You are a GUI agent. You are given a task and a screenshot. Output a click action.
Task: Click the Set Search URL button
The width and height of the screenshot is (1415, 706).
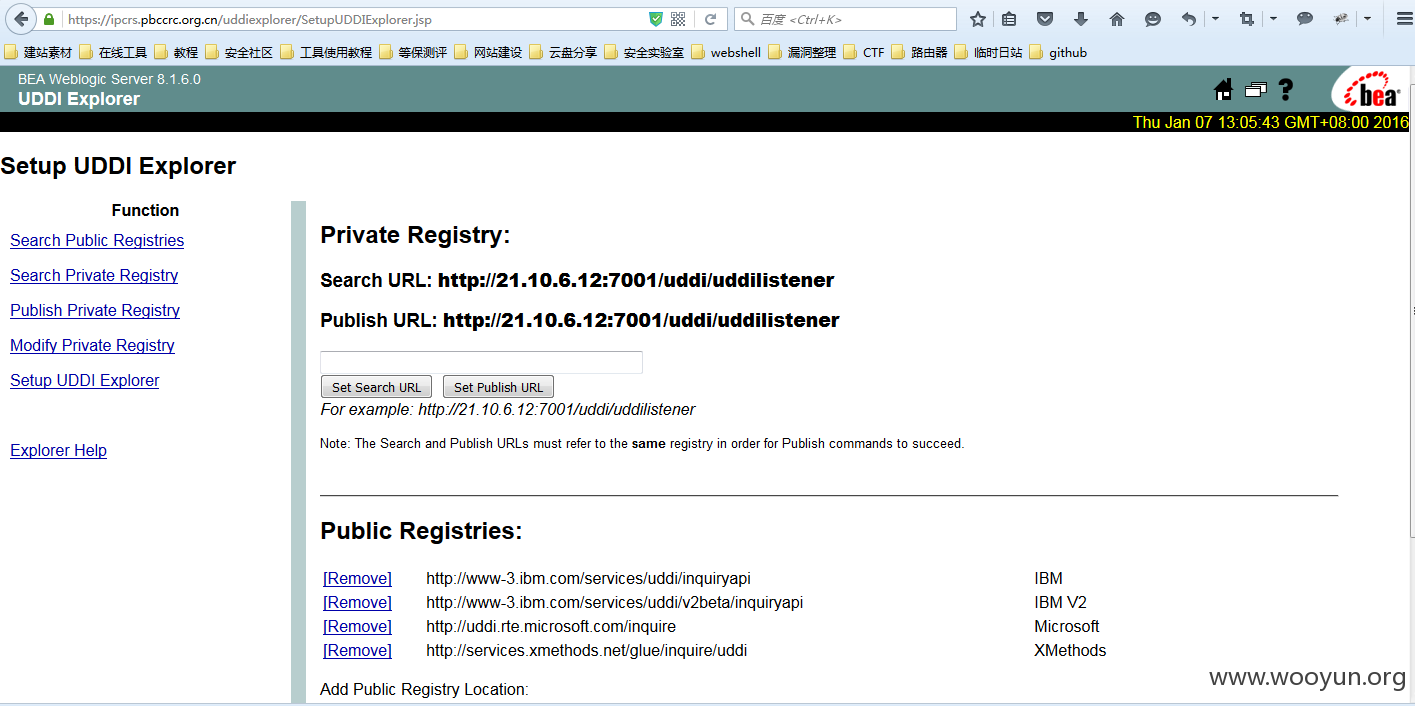tap(377, 387)
